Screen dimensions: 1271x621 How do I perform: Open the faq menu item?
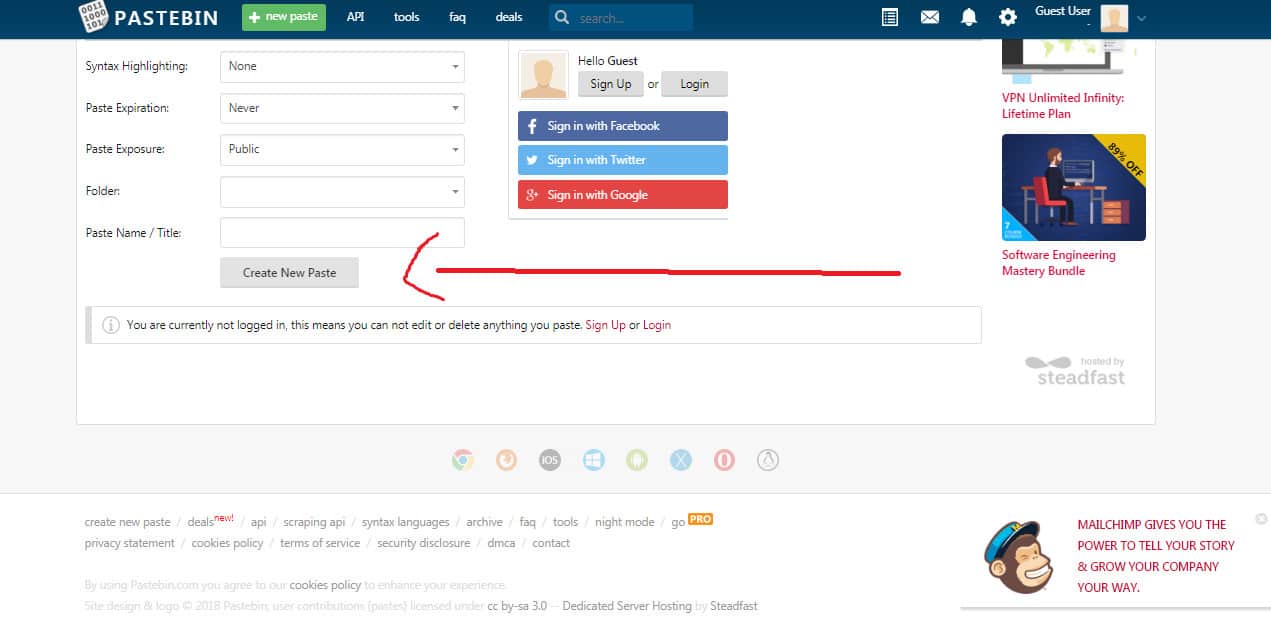[457, 17]
